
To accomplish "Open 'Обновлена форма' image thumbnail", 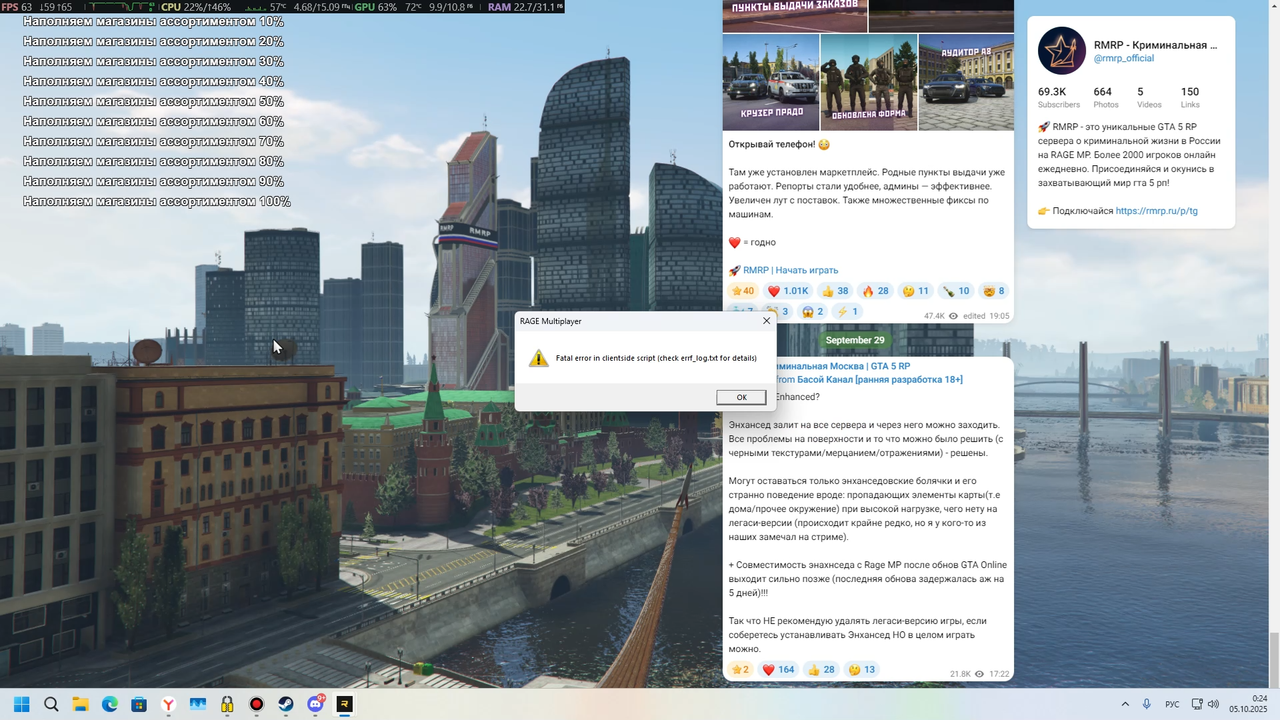I will click(x=869, y=82).
